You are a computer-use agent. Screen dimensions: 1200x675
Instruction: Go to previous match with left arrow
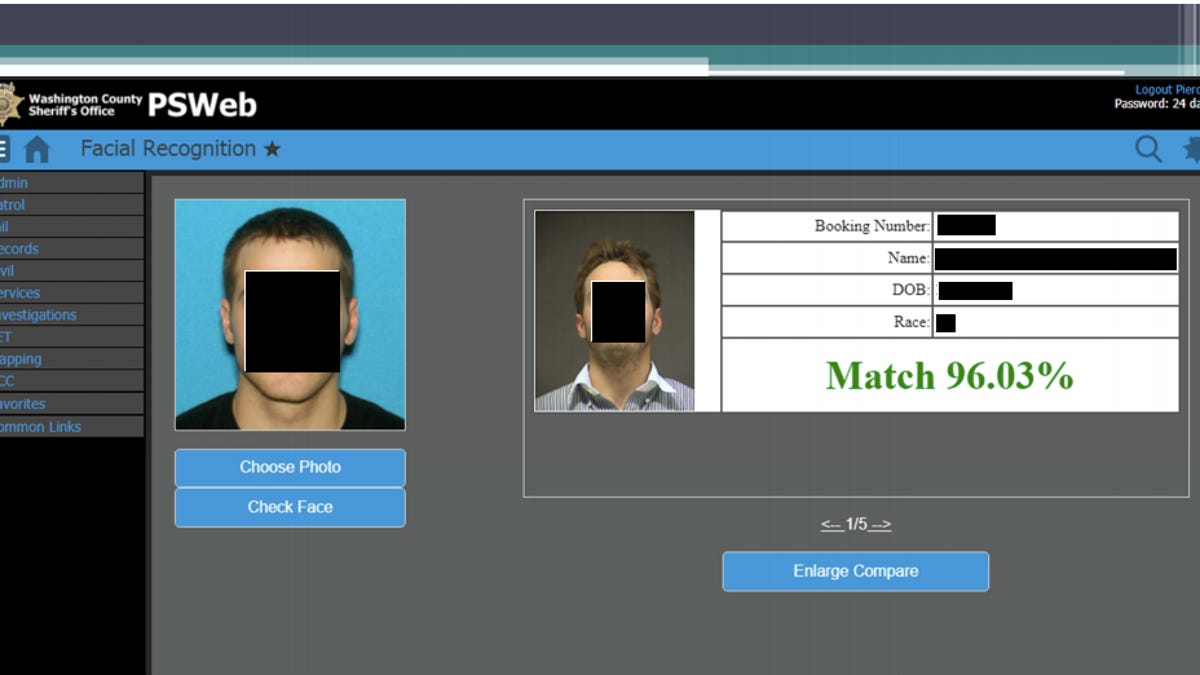point(832,524)
